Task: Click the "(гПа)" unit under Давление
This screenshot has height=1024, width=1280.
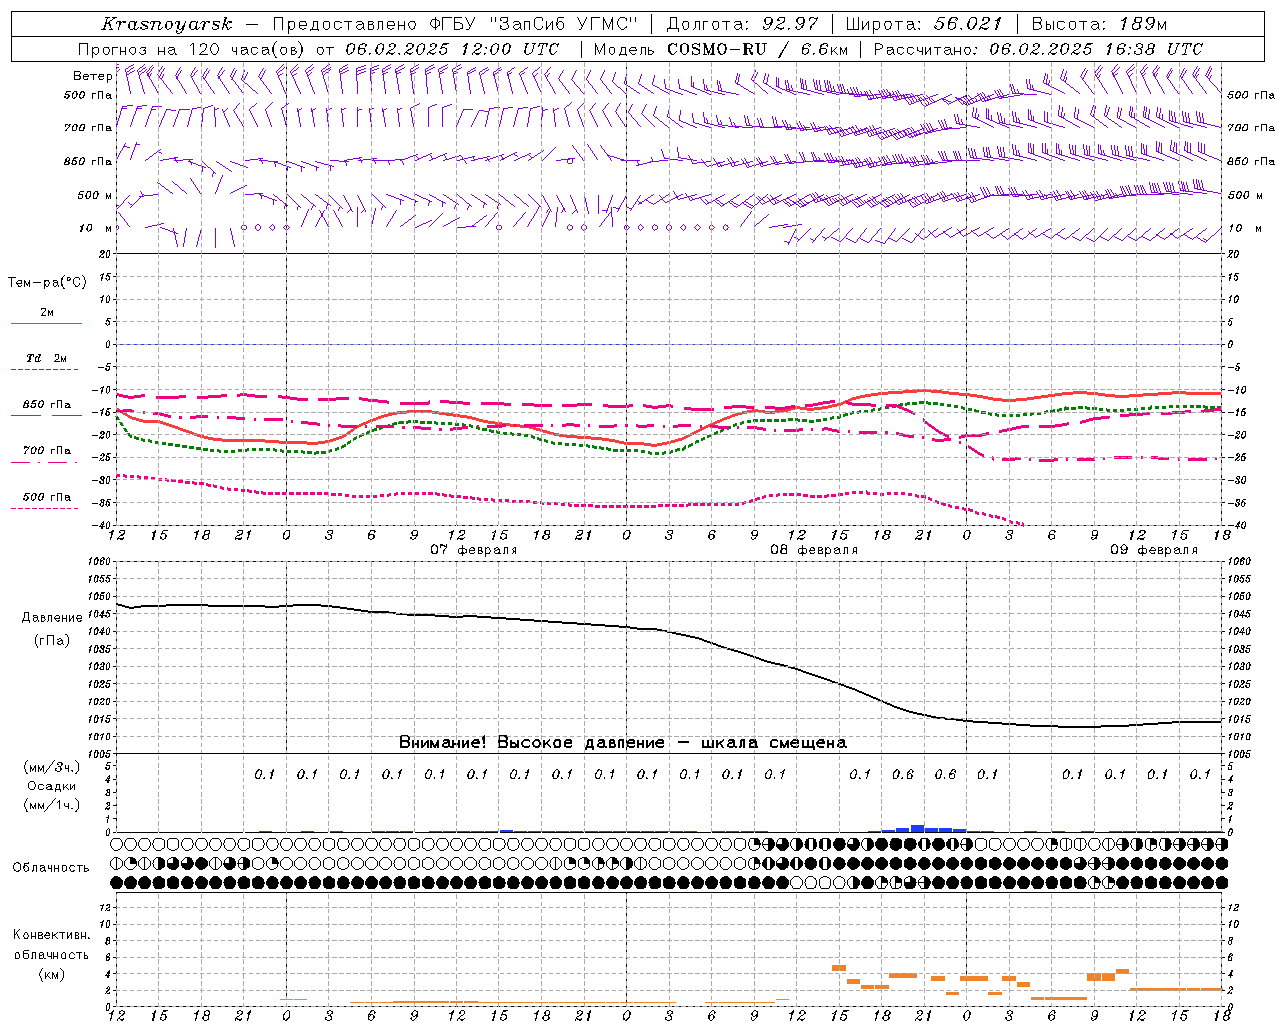Action: pyautogui.click(x=52, y=640)
